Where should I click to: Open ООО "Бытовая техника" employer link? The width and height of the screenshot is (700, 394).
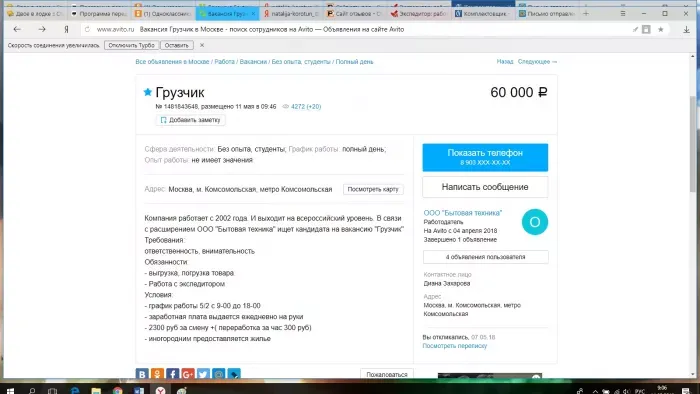coord(462,213)
